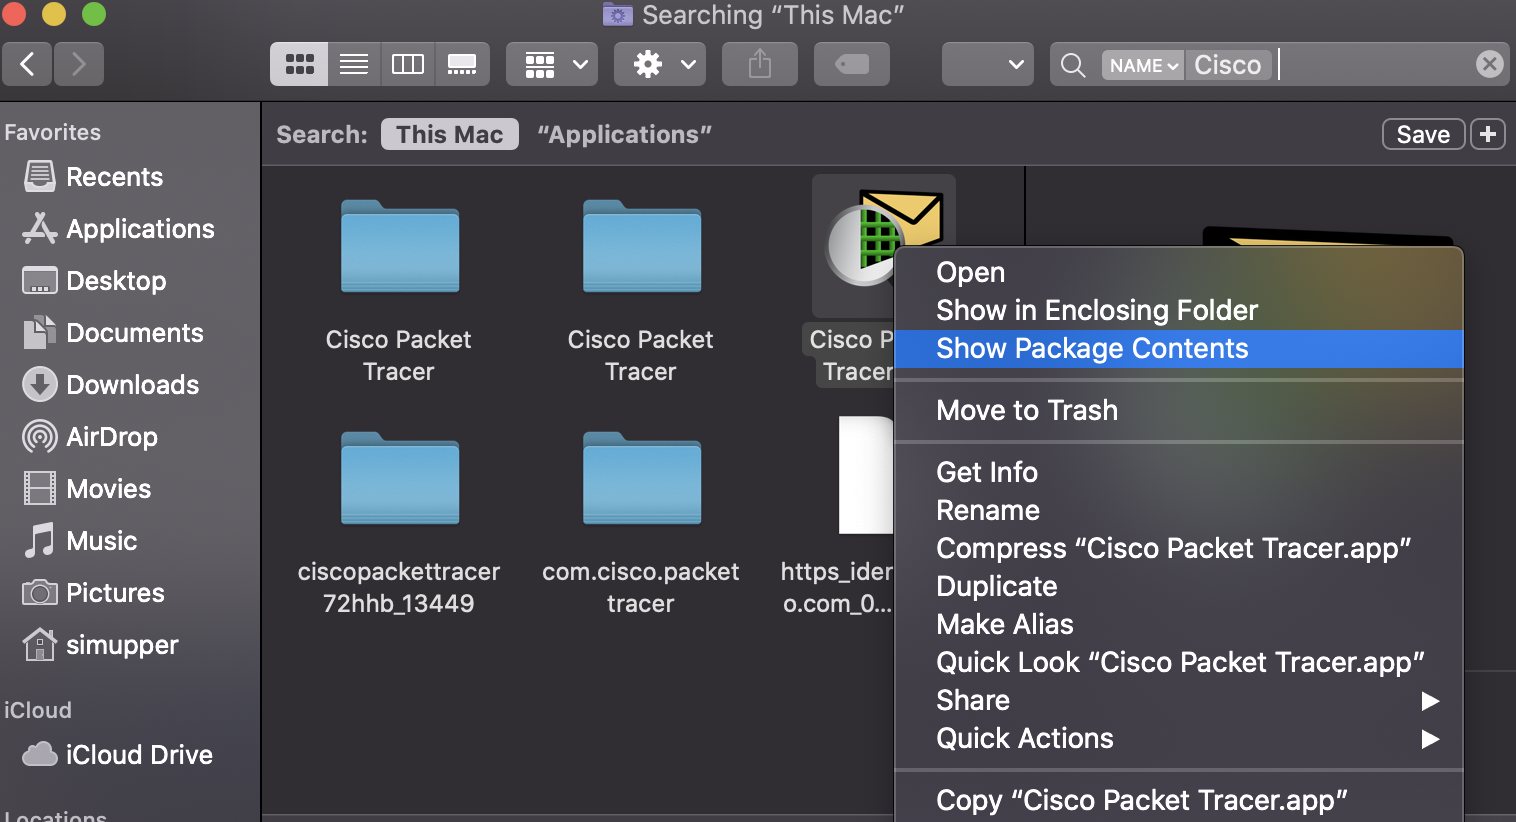Choose Rename from context menu
This screenshot has height=822, width=1516.
pos(1178,510)
